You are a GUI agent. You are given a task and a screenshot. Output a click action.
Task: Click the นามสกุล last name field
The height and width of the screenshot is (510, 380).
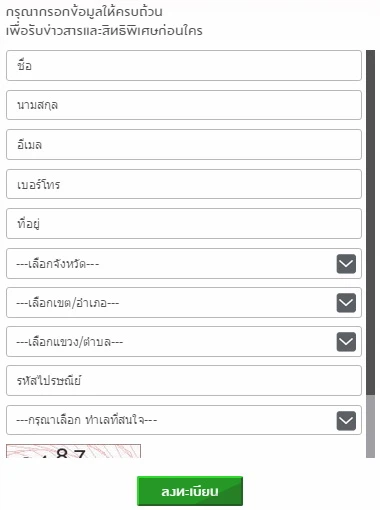(184, 105)
